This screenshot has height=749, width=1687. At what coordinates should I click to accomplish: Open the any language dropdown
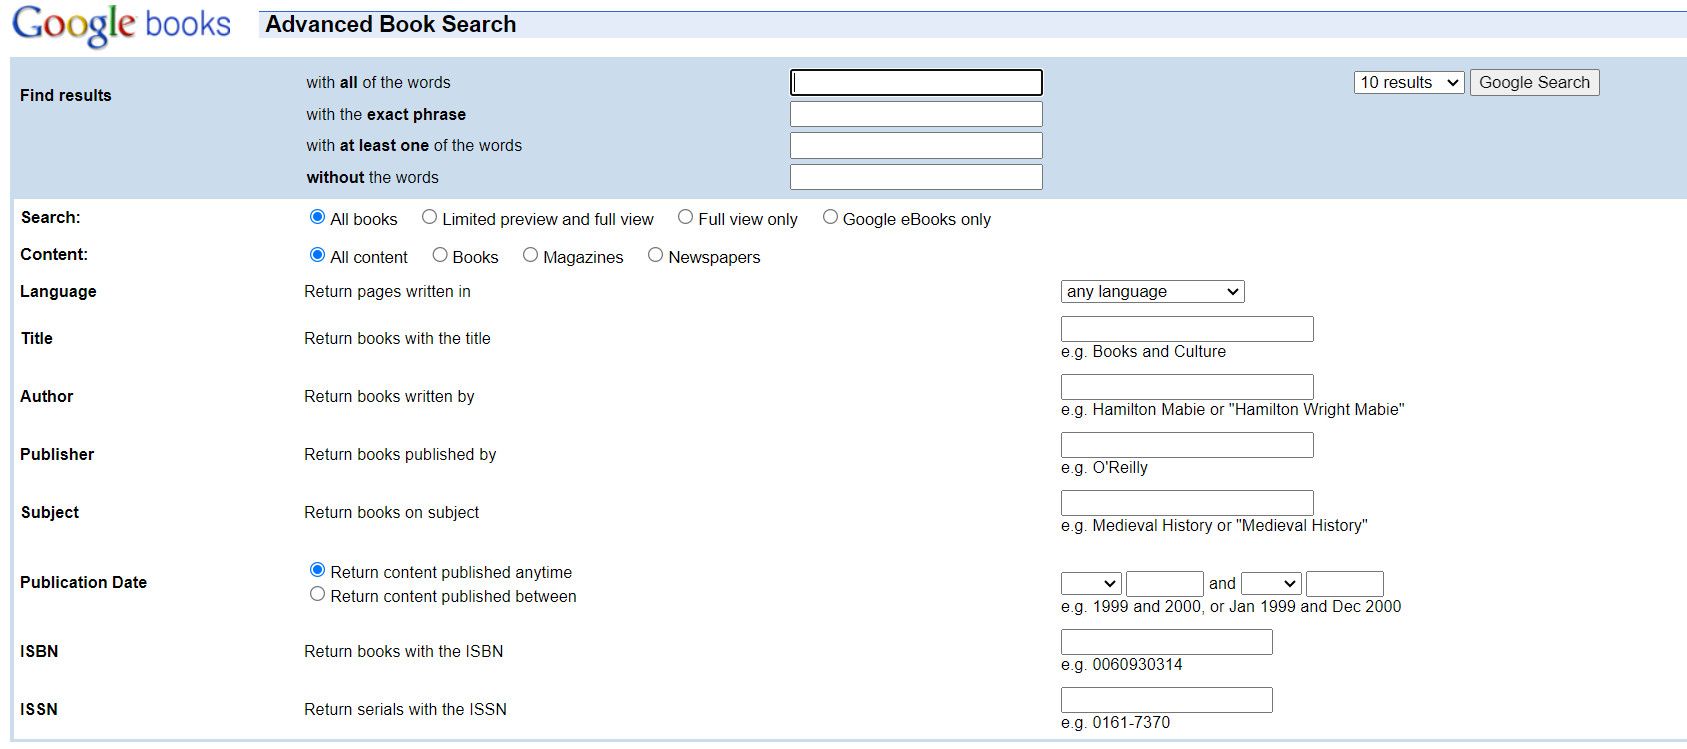[x=1153, y=291]
